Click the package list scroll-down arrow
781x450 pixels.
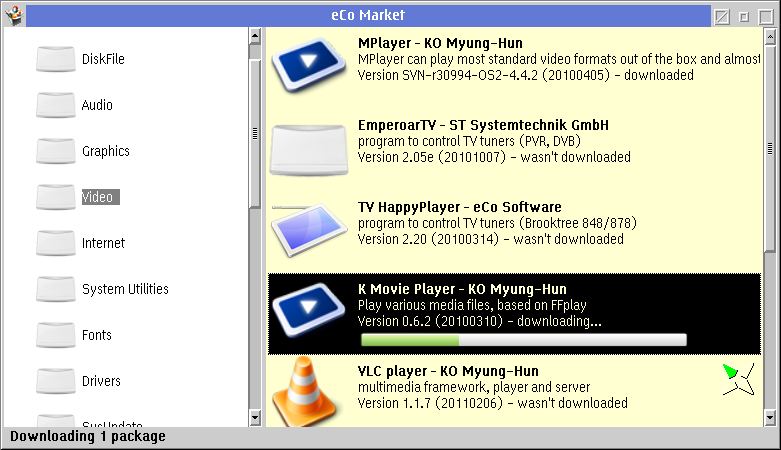[x=770, y=418]
